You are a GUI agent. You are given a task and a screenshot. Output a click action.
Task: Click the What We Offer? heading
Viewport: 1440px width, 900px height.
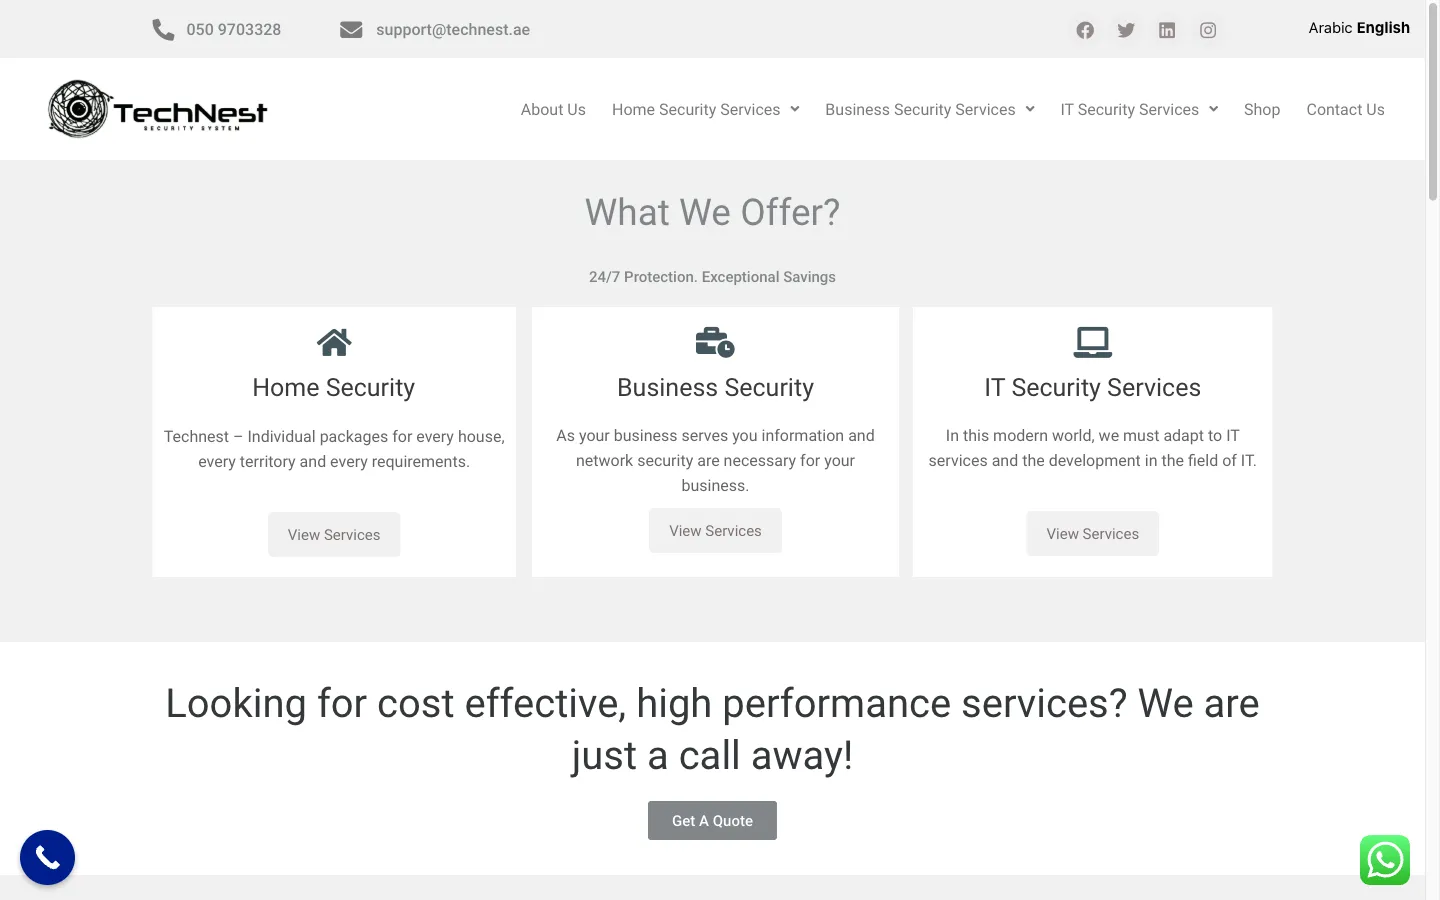pos(712,212)
